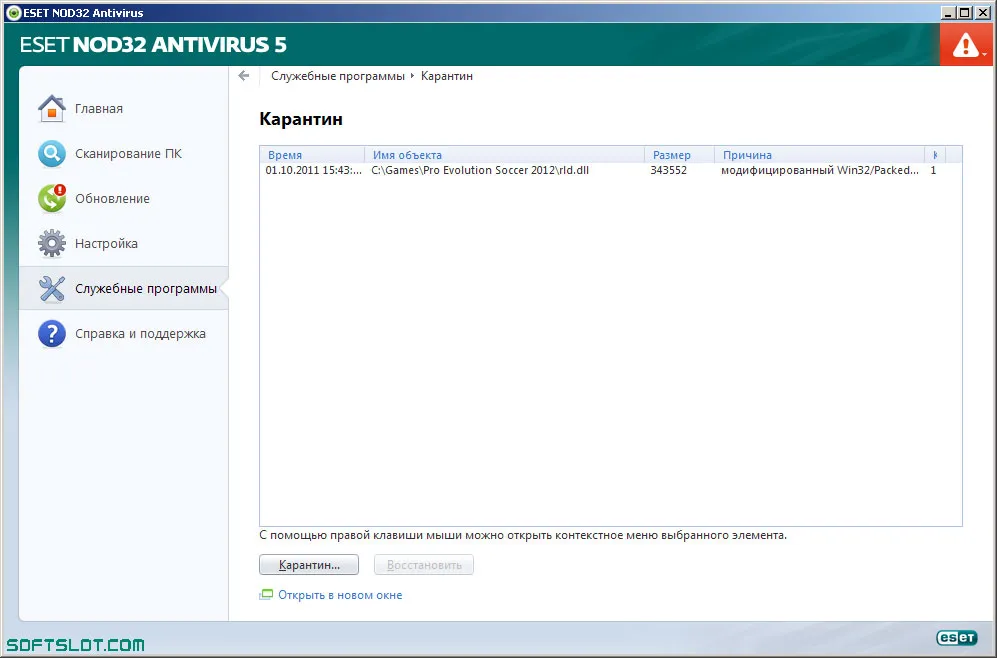Open the Открыть в новом окне link

[x=340, y=595]
